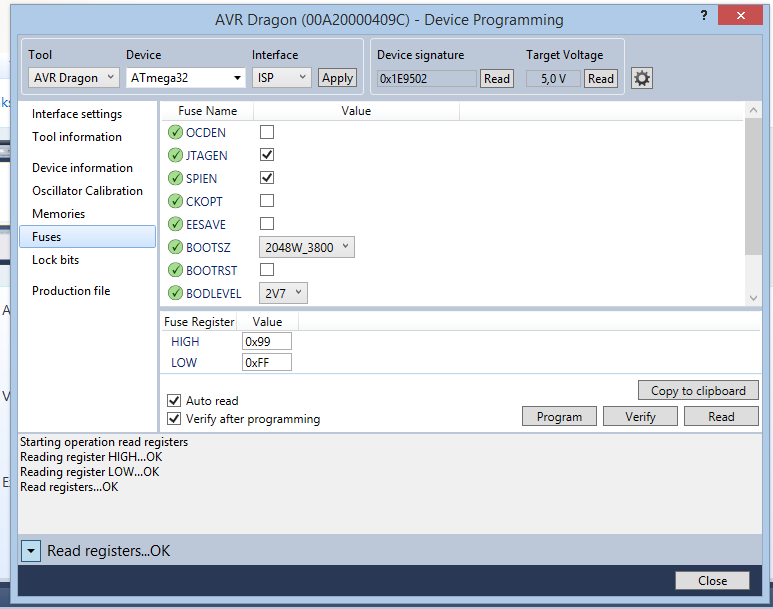Collapse the status log with arrow button
The image size is (773, 609).
[31, 551]
